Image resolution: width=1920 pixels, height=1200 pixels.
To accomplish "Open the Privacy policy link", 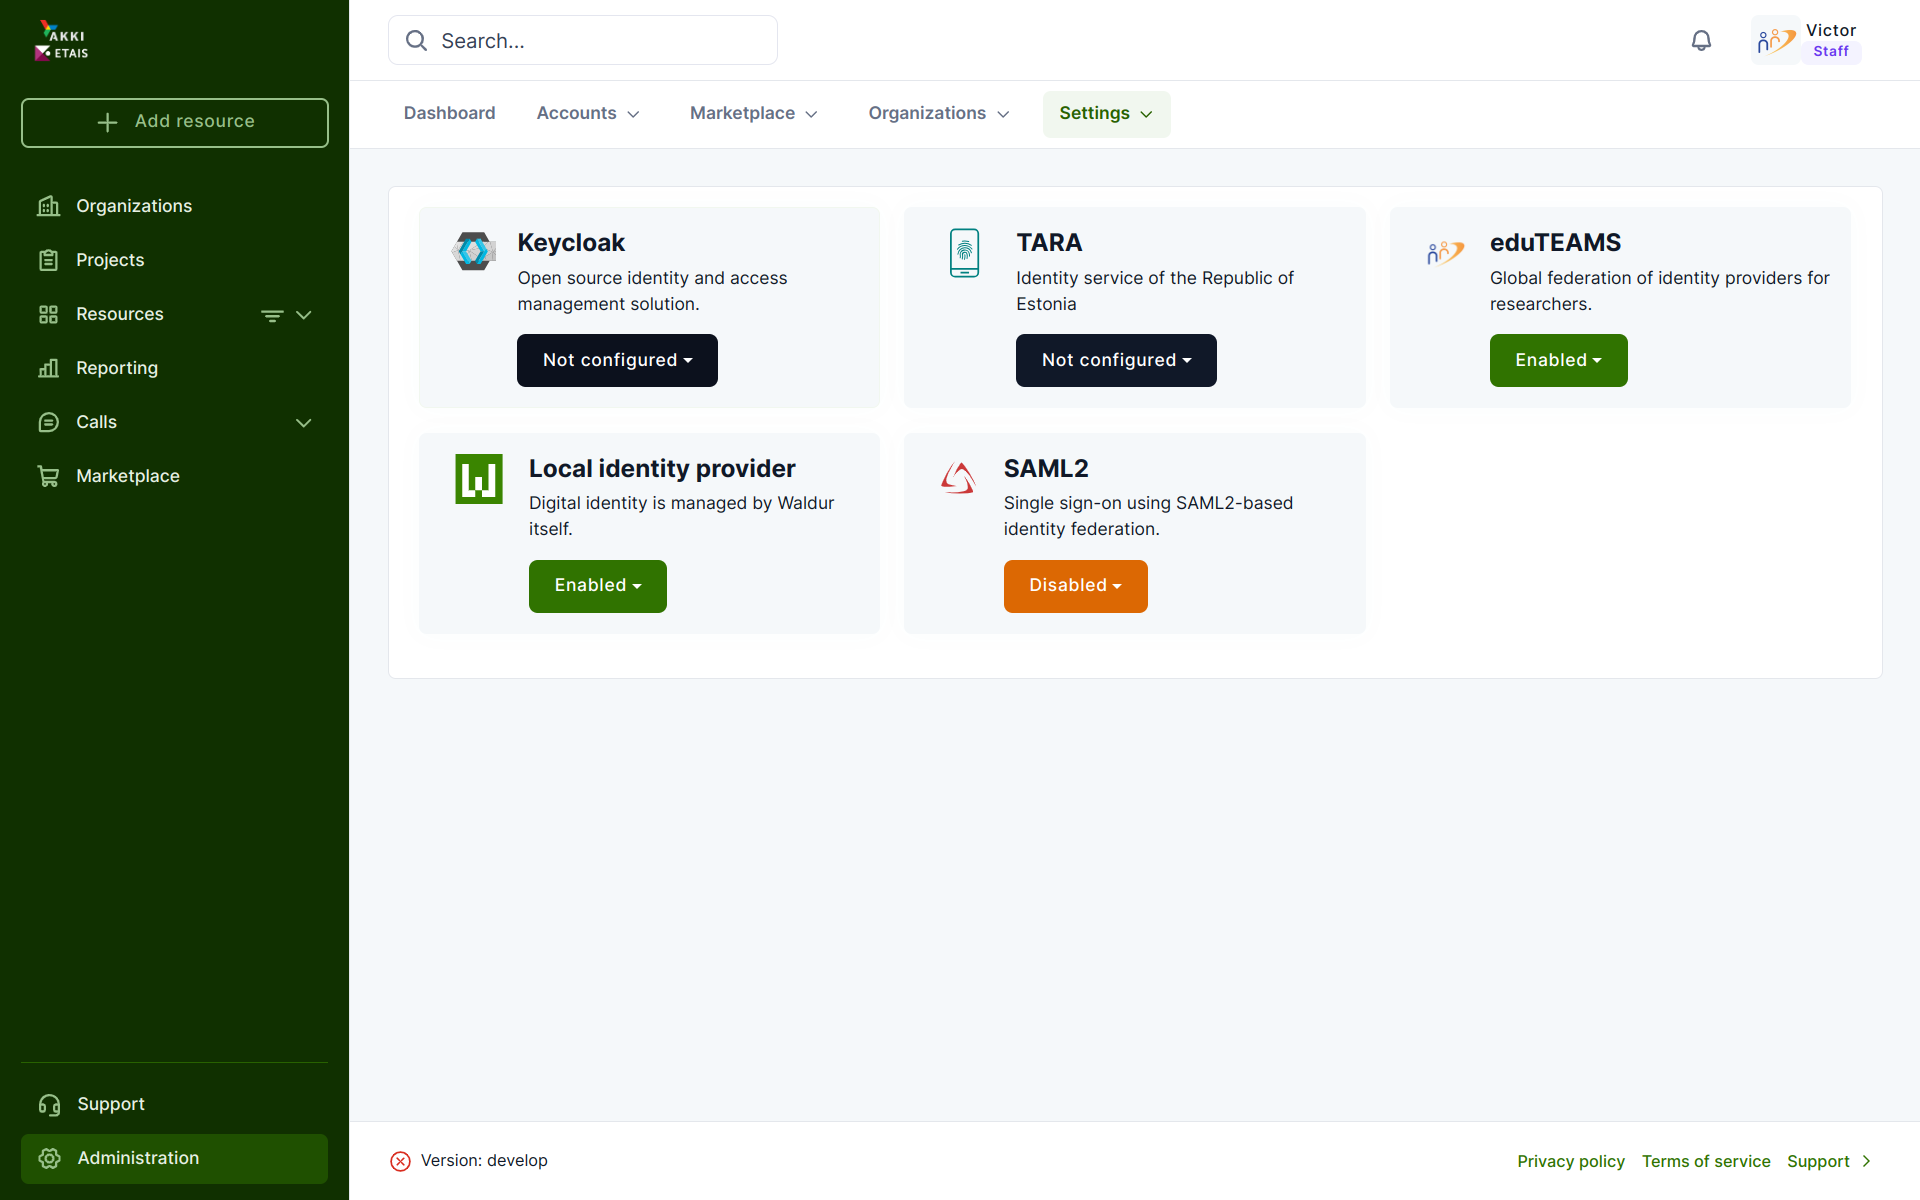I will coord(1570,1161).
